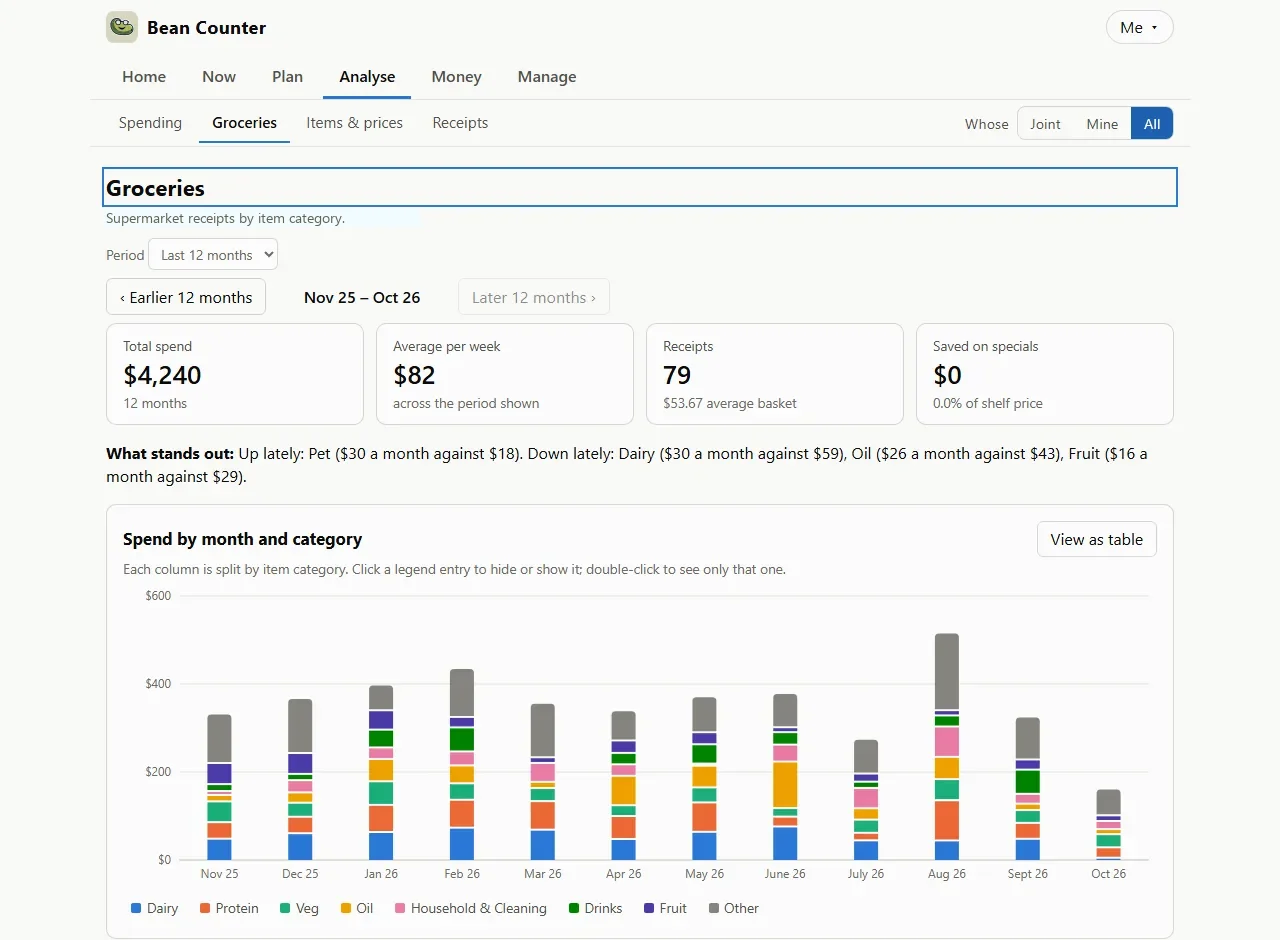Go to Earlier 12 months
The width and height of the screenshot is (1280, 940).
click(186, 297)
